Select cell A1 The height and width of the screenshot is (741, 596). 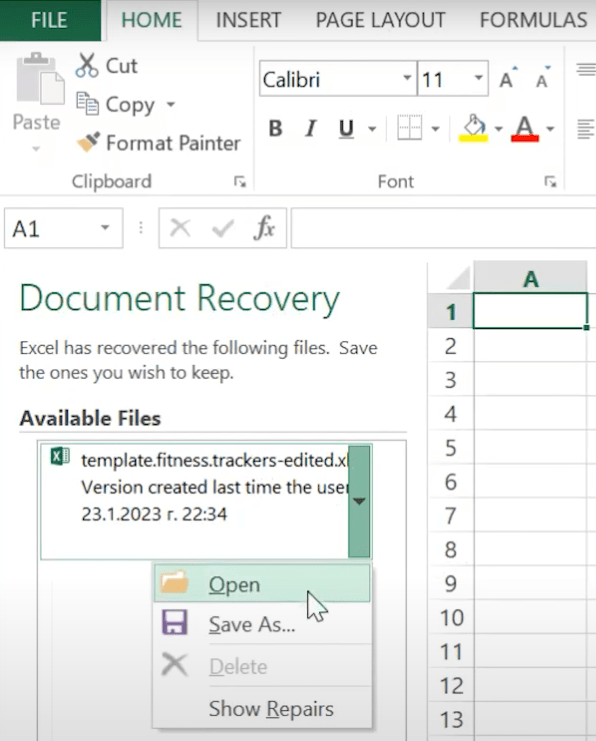(530, 311)
